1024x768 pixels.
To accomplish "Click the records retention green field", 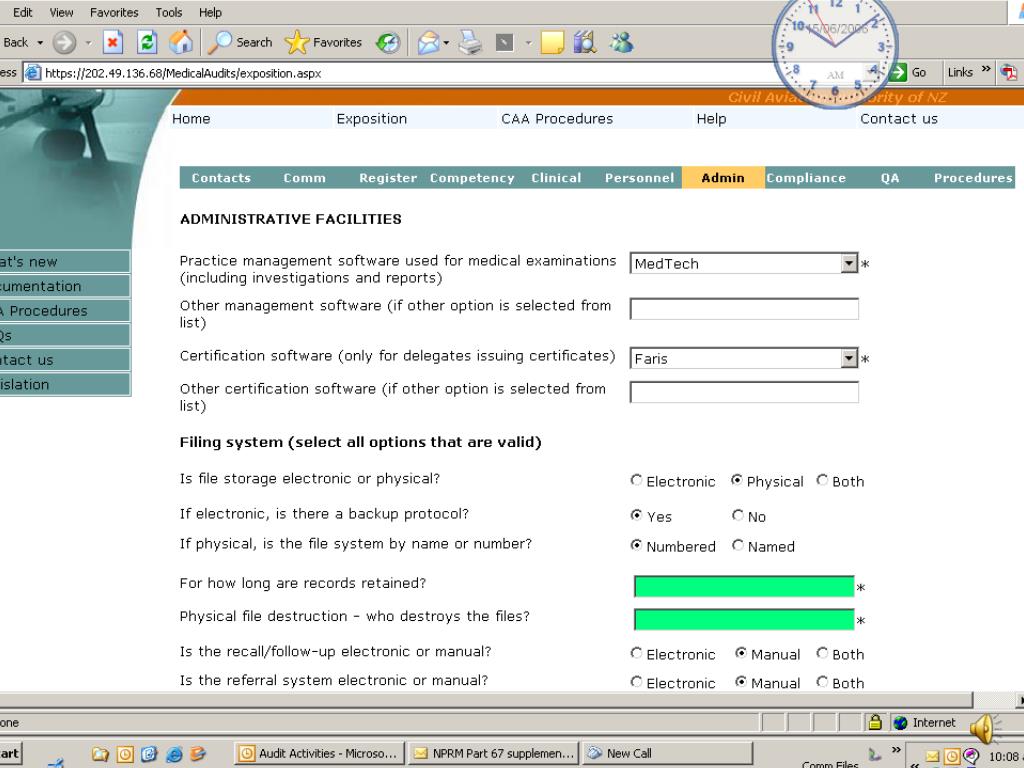I will click(744, 586).
